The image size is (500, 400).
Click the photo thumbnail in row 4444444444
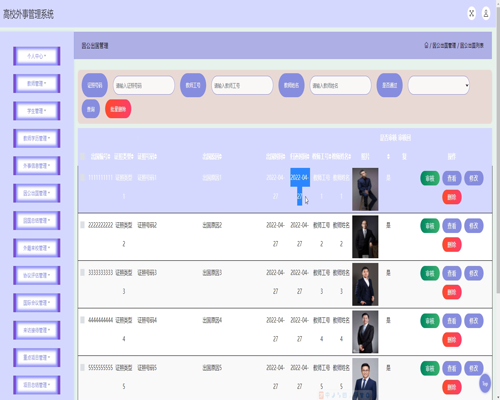pos(365,332)
